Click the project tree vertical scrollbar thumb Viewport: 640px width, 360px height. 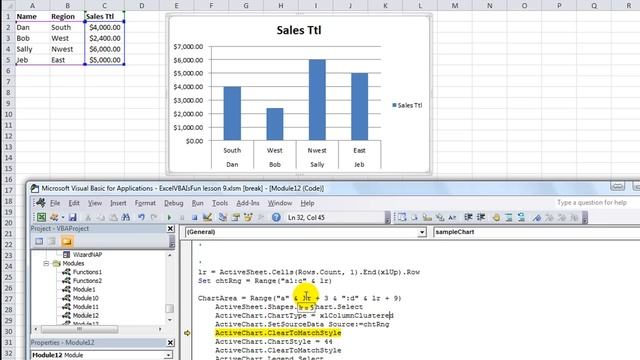tap(170, 309)
